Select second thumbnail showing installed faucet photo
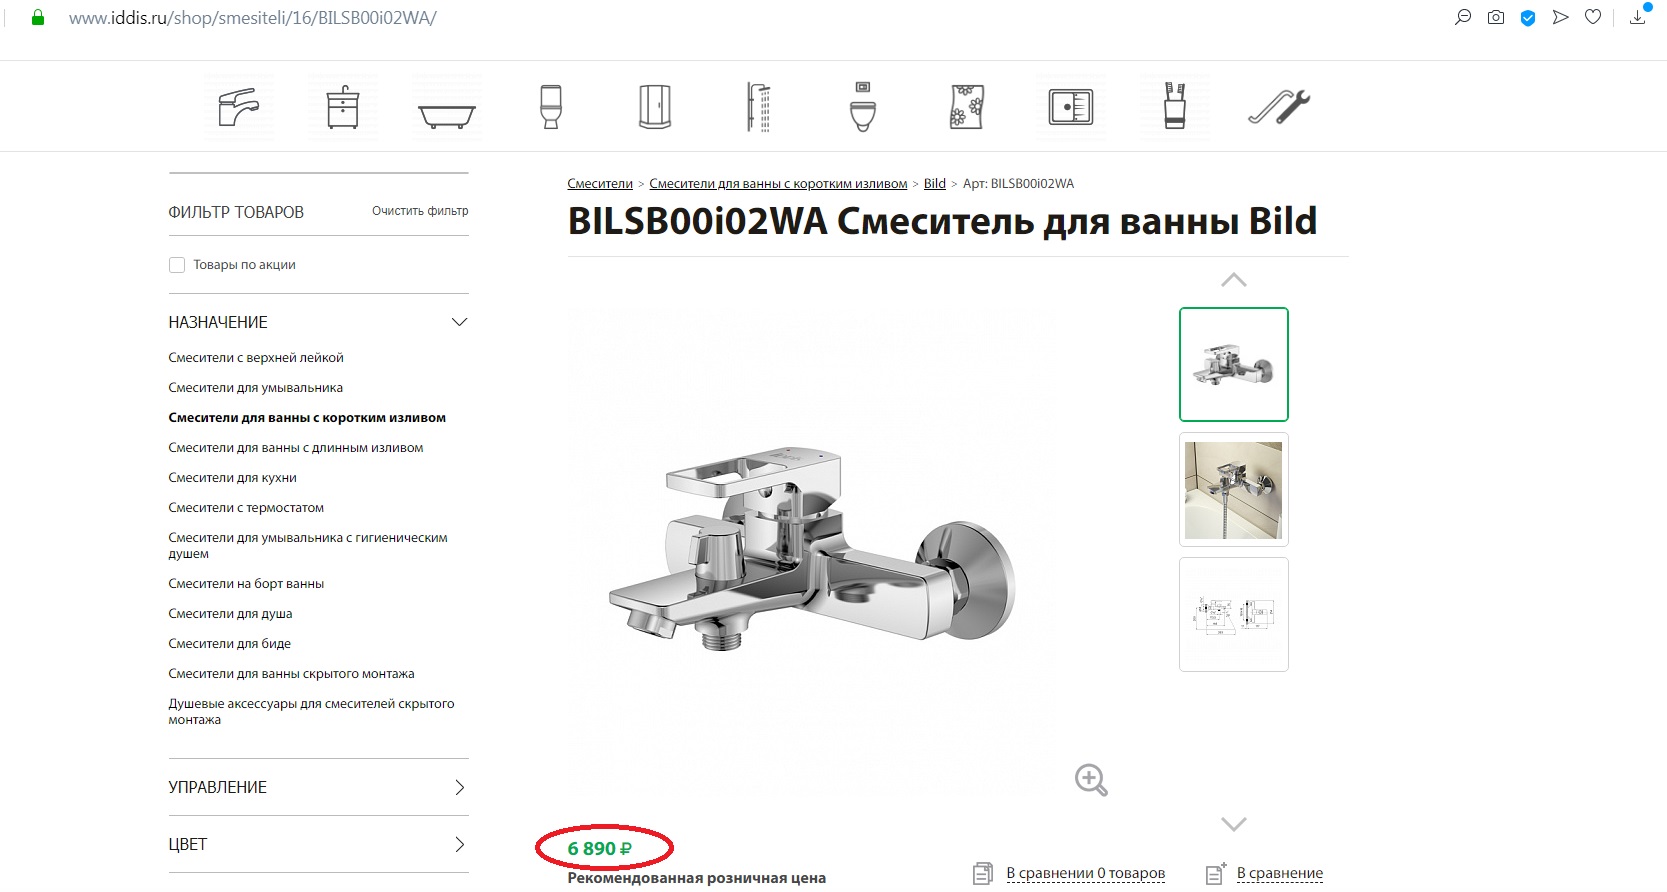1667x892 pixels. 1234,490
